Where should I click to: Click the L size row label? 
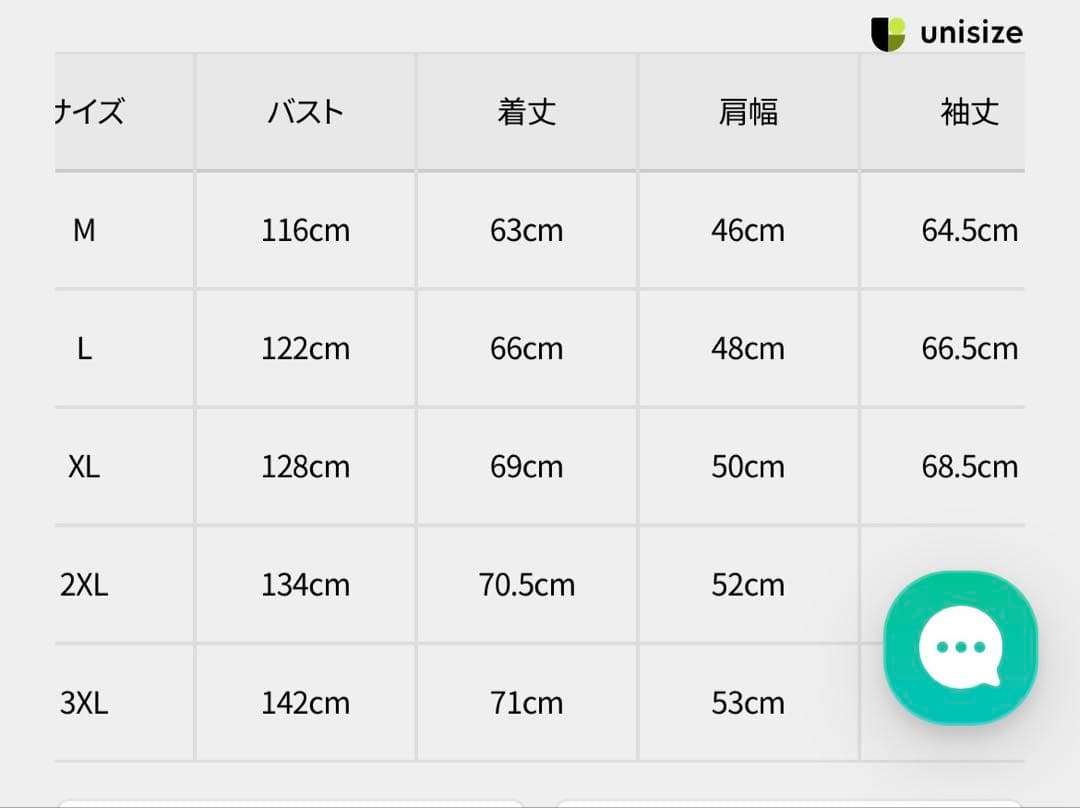pos(84,349)
